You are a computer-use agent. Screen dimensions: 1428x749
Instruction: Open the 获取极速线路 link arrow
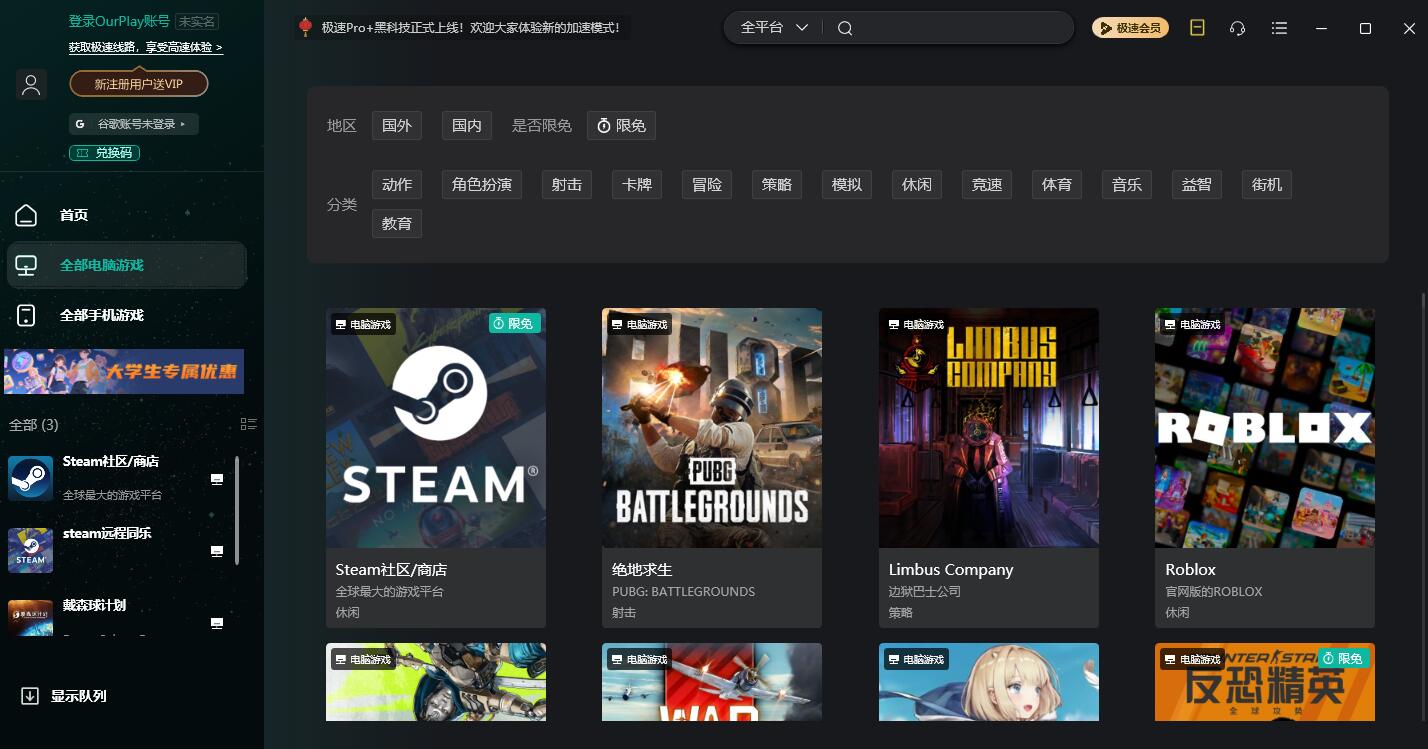(x=219, y=47)
